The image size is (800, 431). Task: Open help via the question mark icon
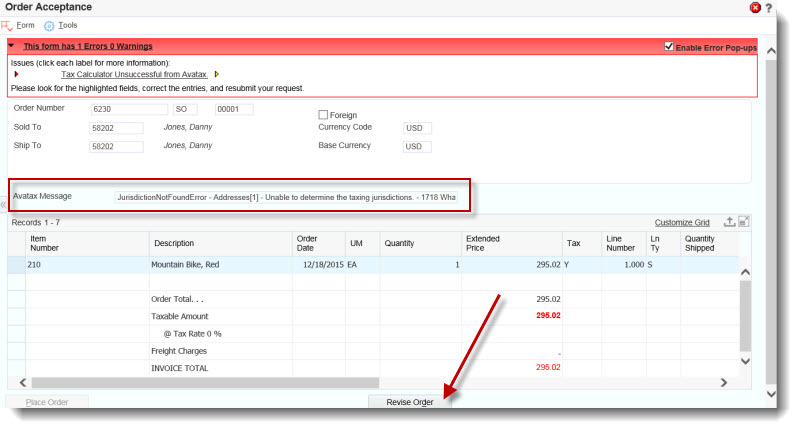click(x=768, y=7)
